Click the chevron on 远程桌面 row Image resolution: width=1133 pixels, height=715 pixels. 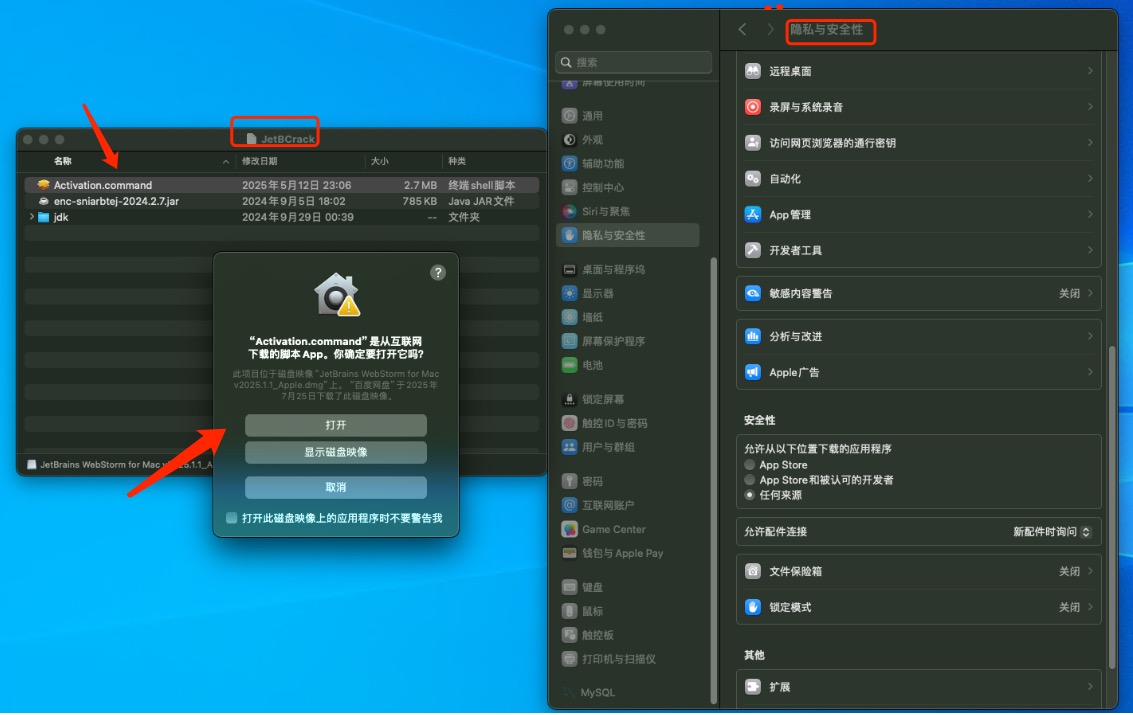point(1090,71)
